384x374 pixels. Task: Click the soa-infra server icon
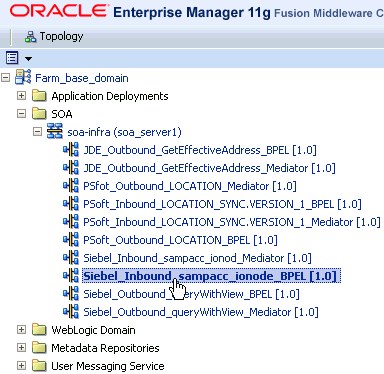point(55,131)
